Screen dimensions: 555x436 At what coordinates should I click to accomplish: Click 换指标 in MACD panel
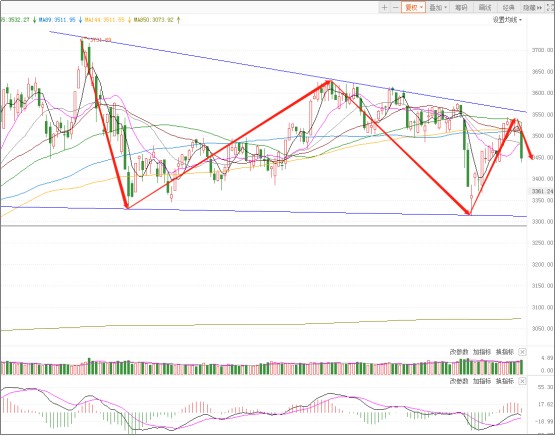pyautogui.click(x=504, y=381)
